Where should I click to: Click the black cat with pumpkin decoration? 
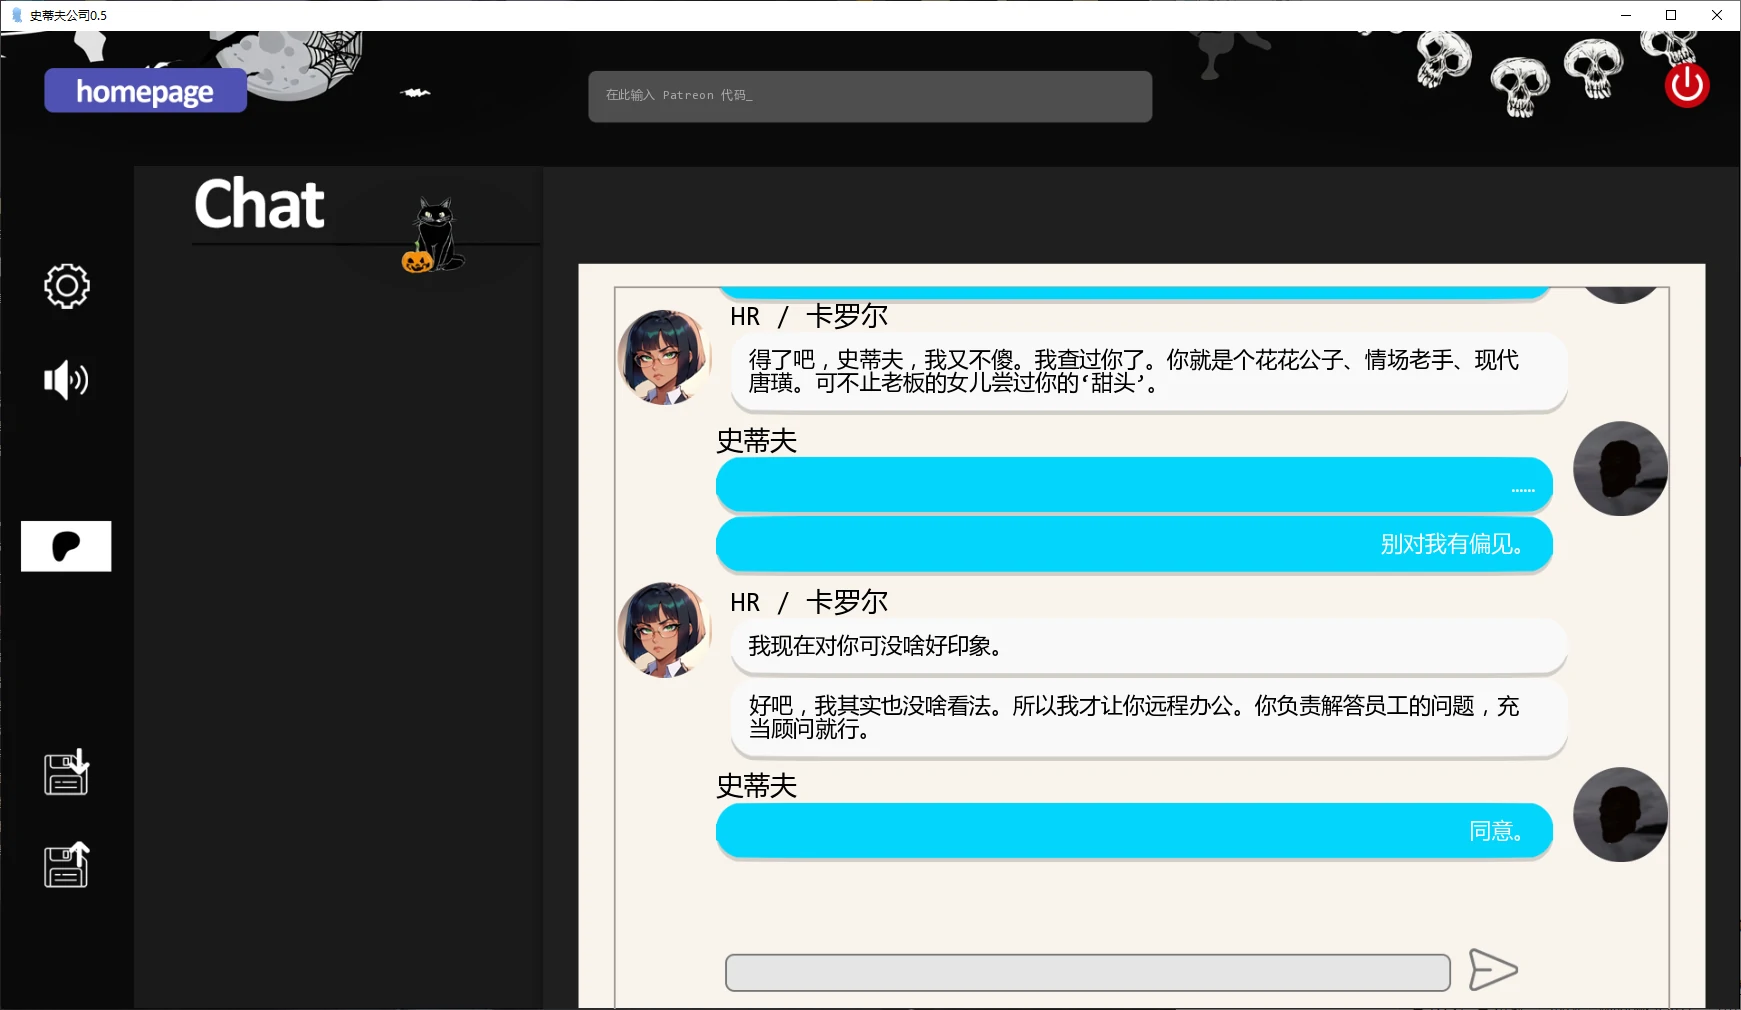tap(435, 235)
